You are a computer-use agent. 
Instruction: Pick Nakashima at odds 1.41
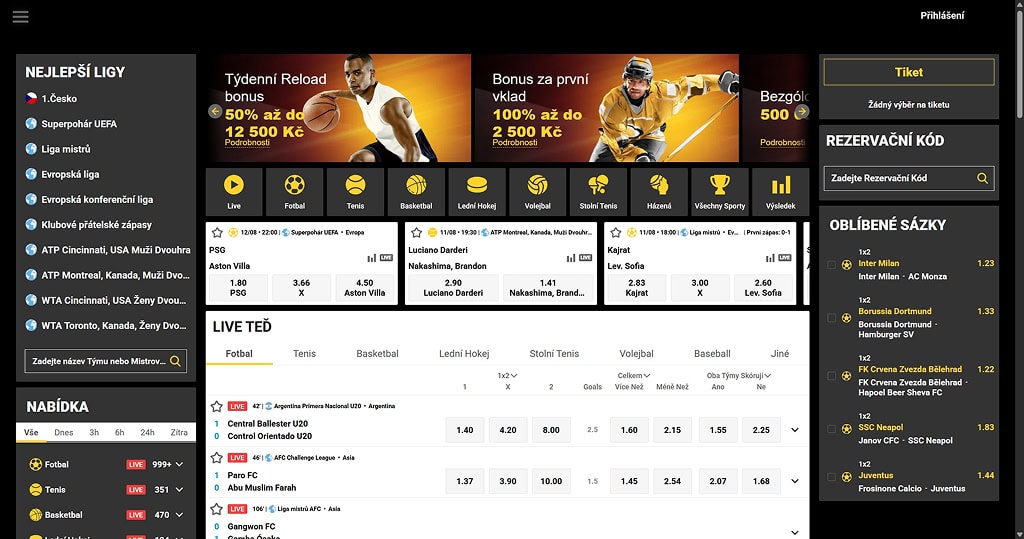(548, 287)
